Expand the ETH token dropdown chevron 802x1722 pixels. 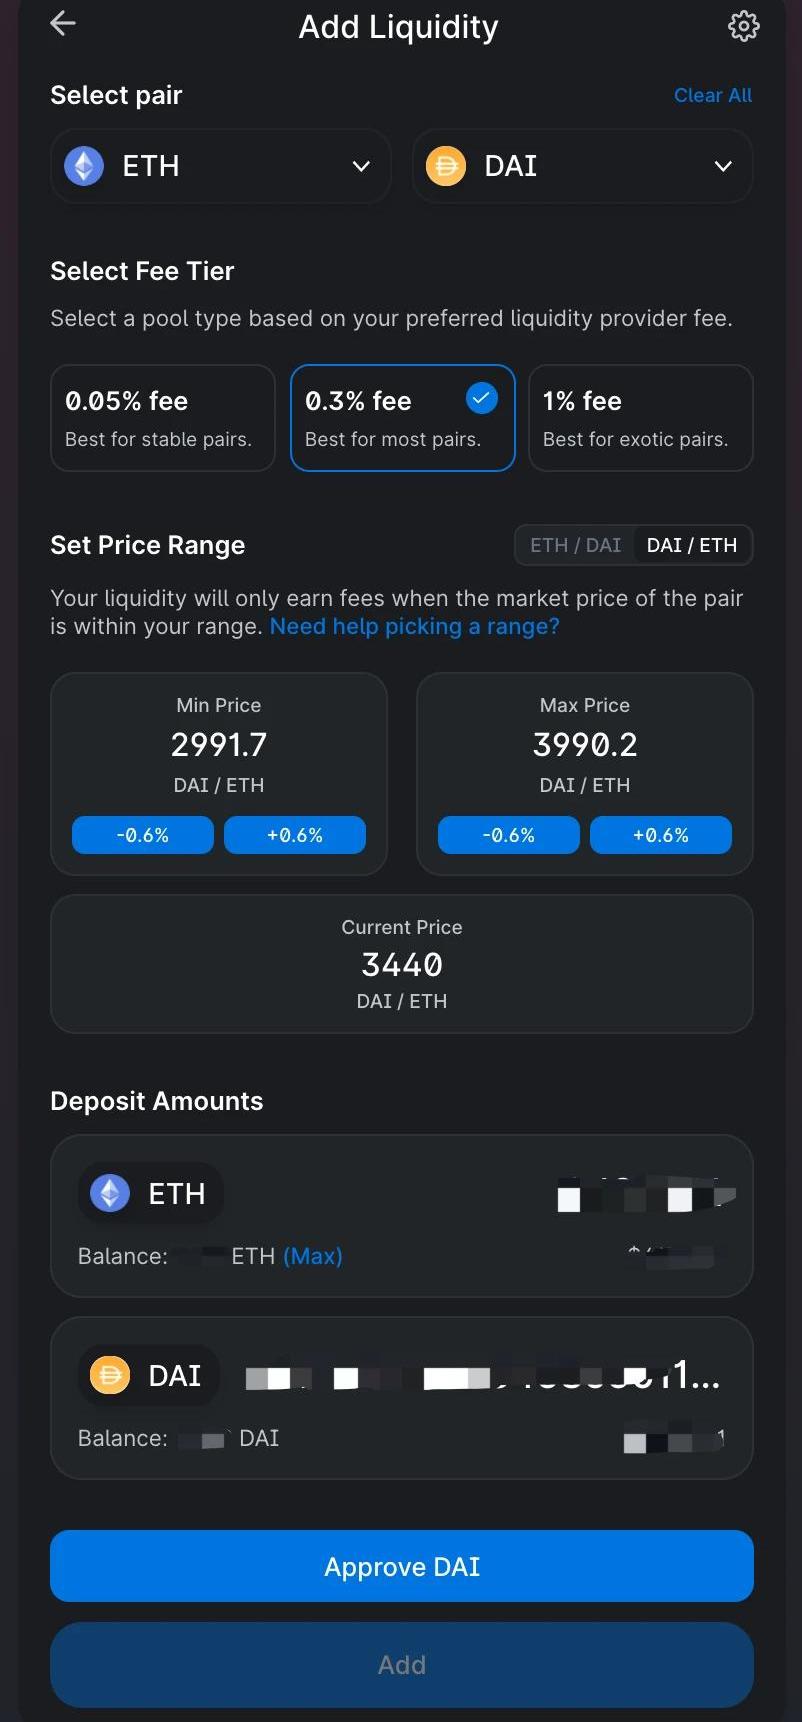[361, 166]
